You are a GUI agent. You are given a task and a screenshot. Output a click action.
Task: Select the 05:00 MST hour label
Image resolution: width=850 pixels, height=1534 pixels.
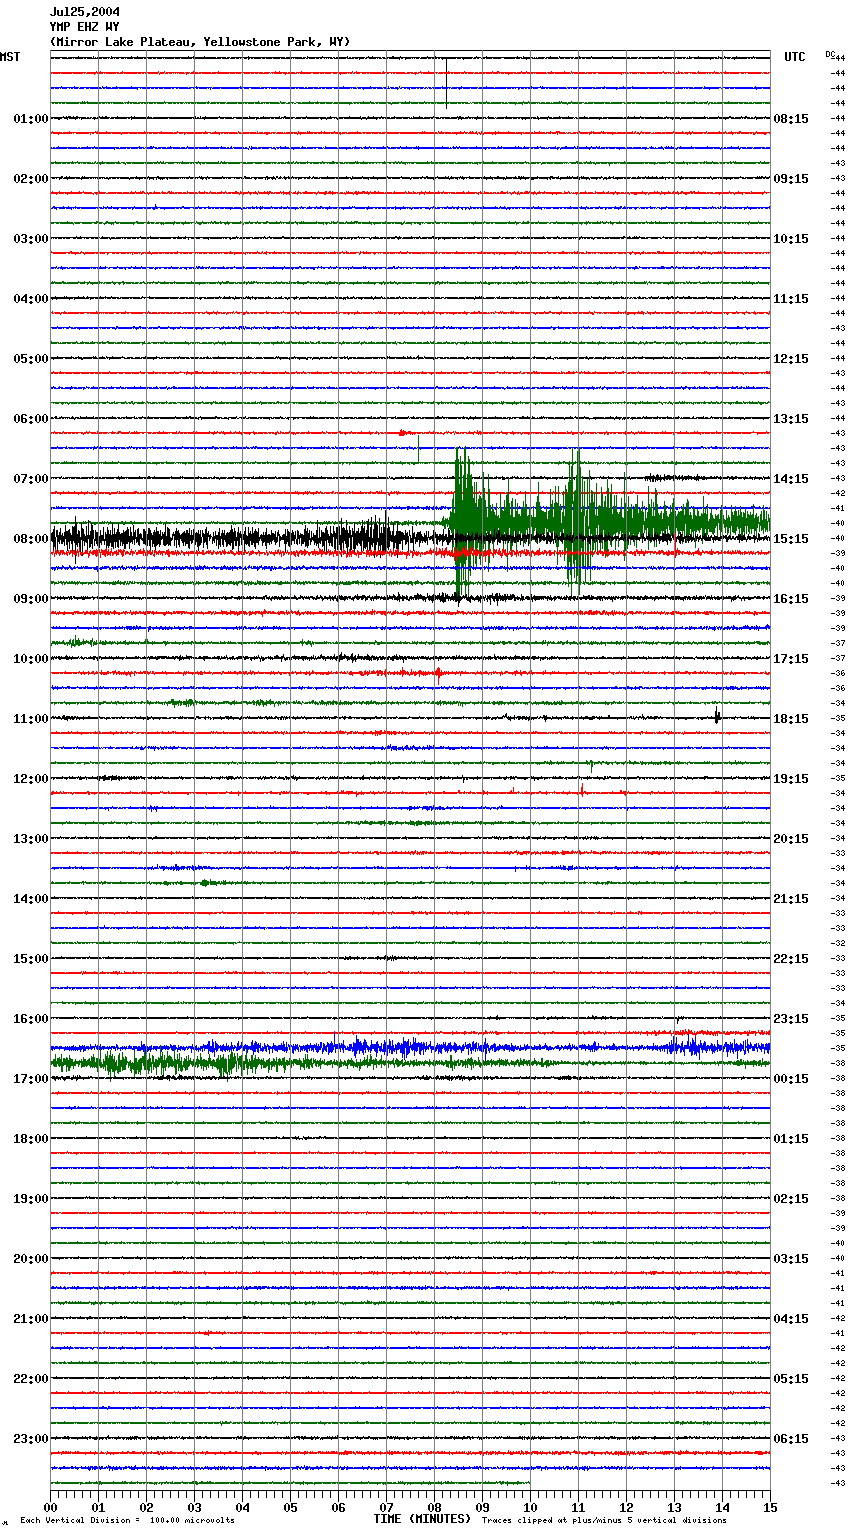pyautogui.click(x=31, y=359)
